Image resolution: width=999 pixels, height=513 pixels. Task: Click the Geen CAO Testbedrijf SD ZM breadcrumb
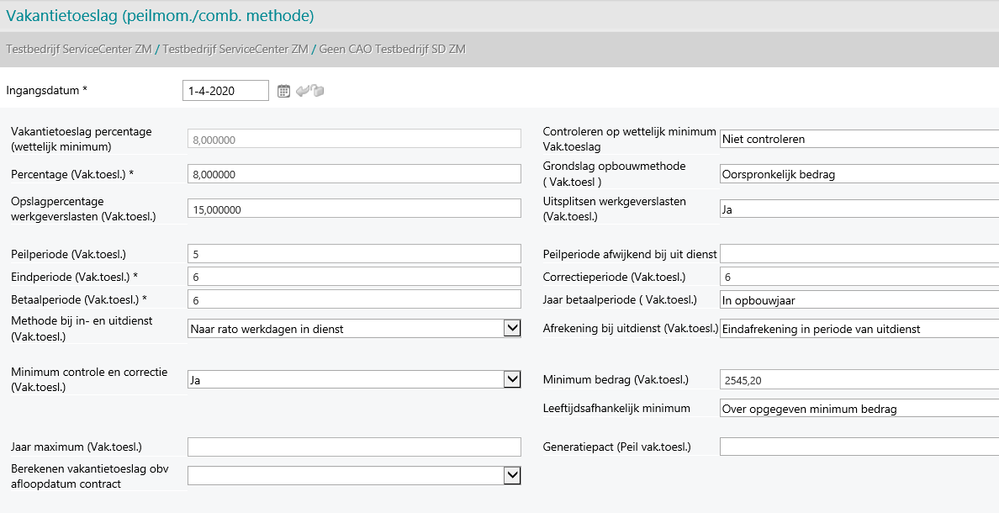(x=392, y=49)
